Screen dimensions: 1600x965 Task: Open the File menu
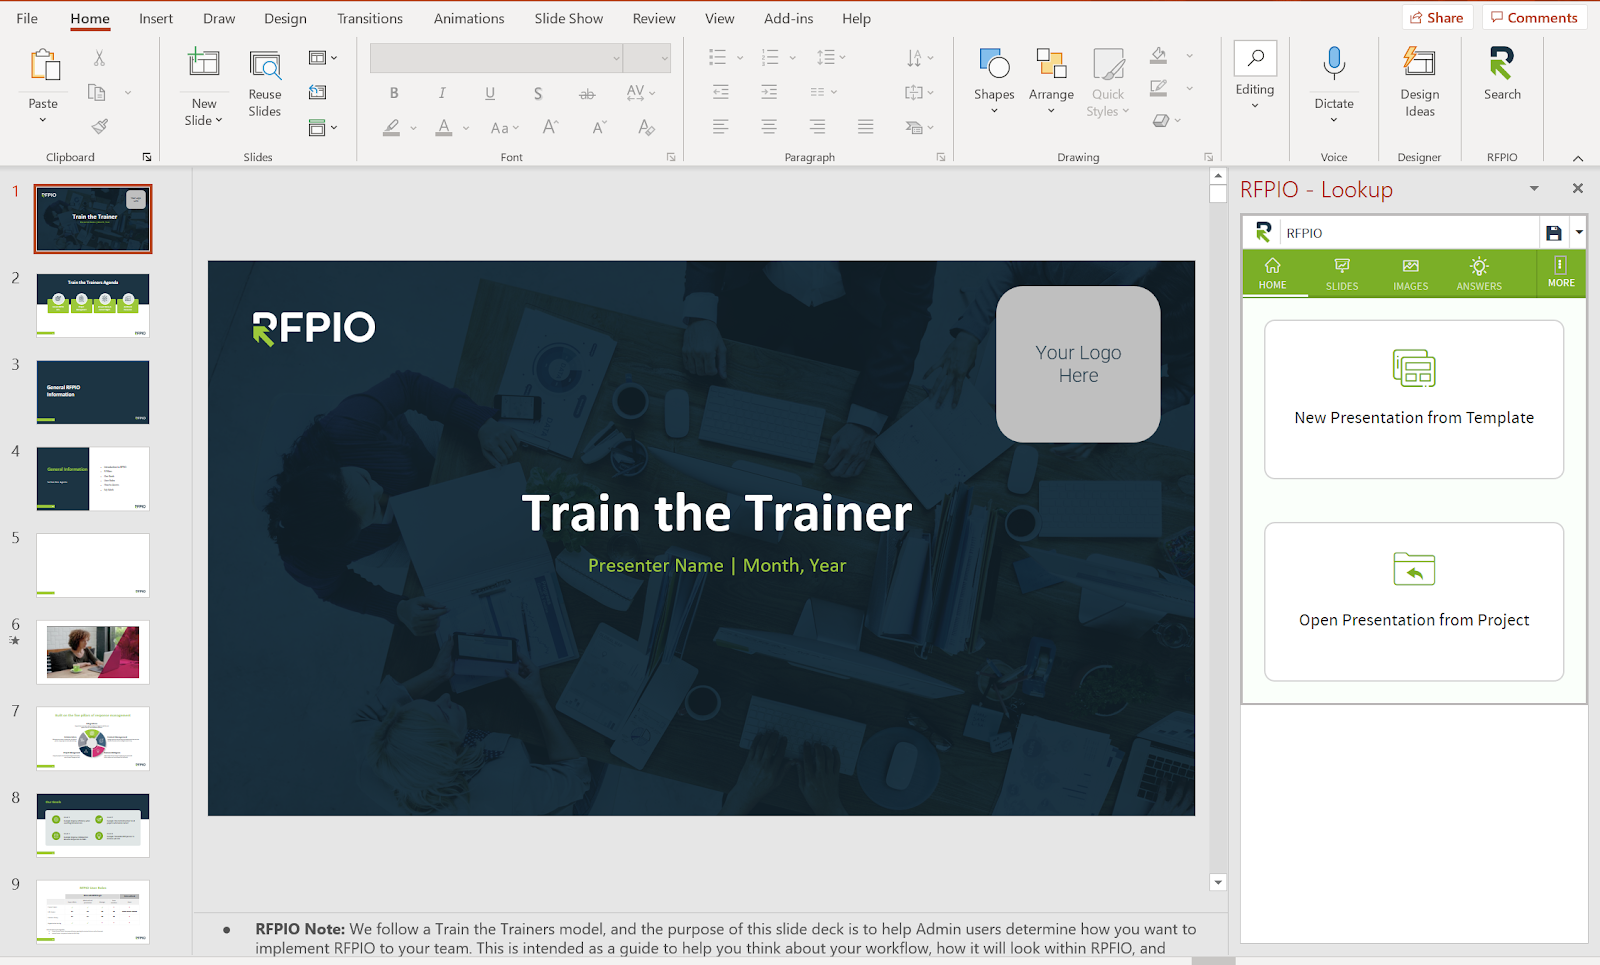[27, 18]
